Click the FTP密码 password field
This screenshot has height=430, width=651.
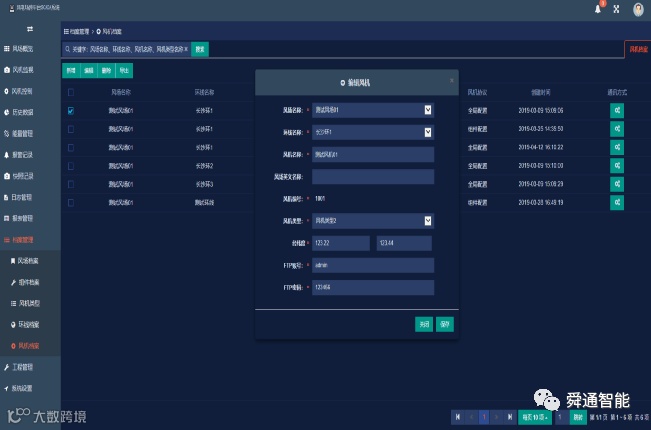[373, 287]
